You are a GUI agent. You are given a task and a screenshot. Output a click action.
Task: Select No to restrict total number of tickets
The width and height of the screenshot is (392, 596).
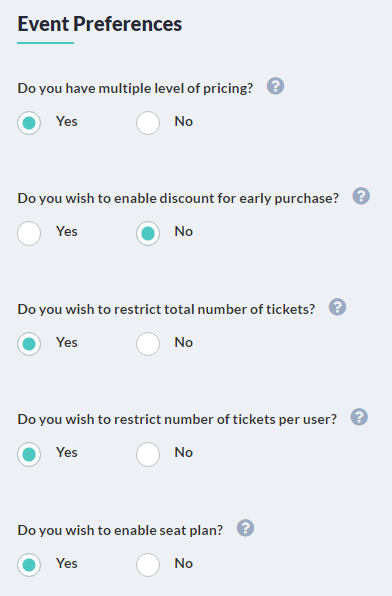pos(148,344)
